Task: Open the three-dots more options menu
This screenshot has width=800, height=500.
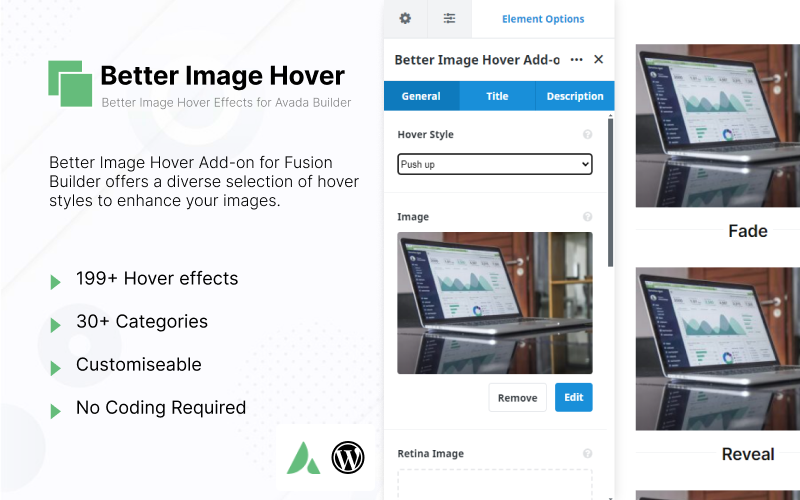Action: [576, 60]
